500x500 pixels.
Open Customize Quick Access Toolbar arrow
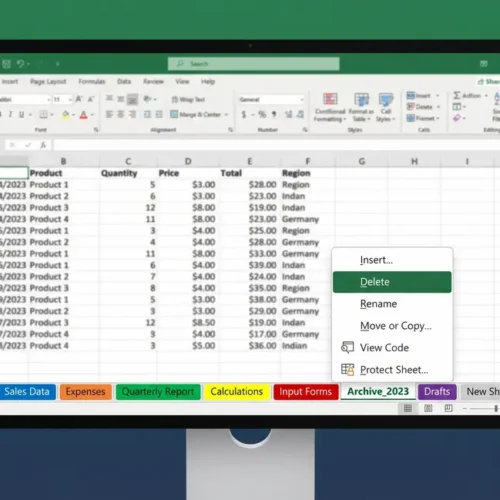click(58, 64)
